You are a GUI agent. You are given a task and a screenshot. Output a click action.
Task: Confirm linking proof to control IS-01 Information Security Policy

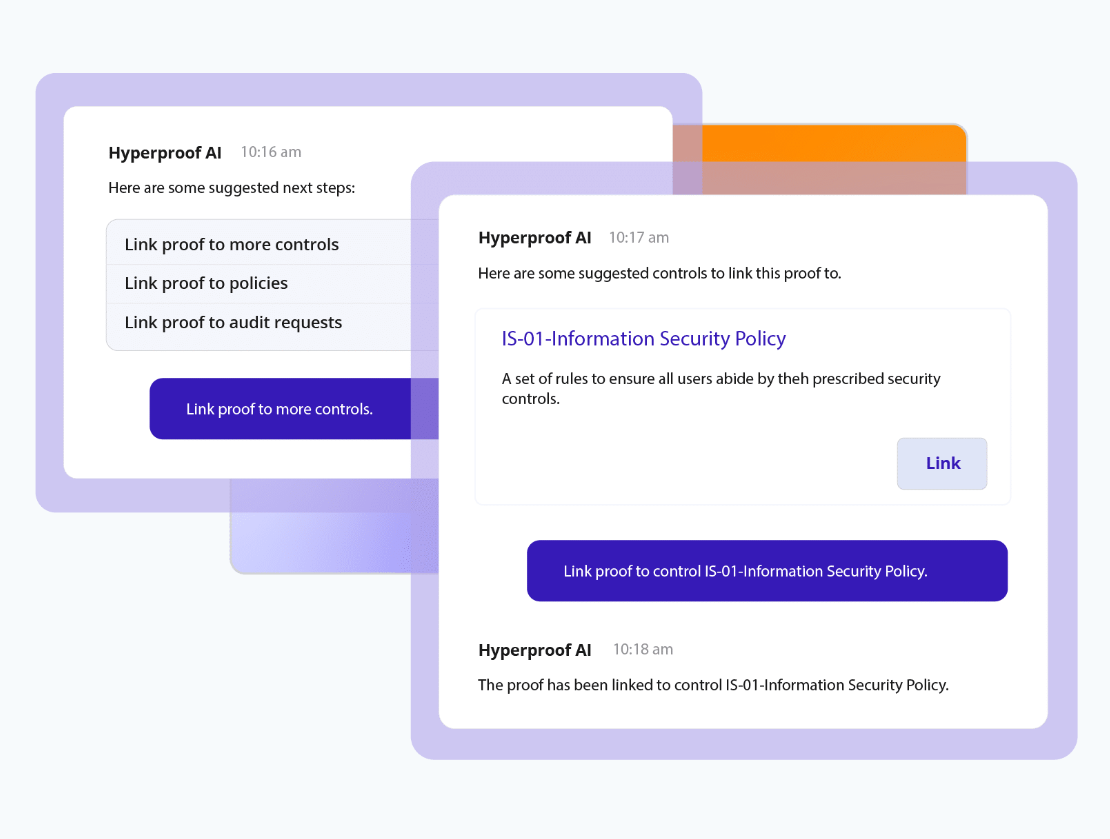coord(767,570)
